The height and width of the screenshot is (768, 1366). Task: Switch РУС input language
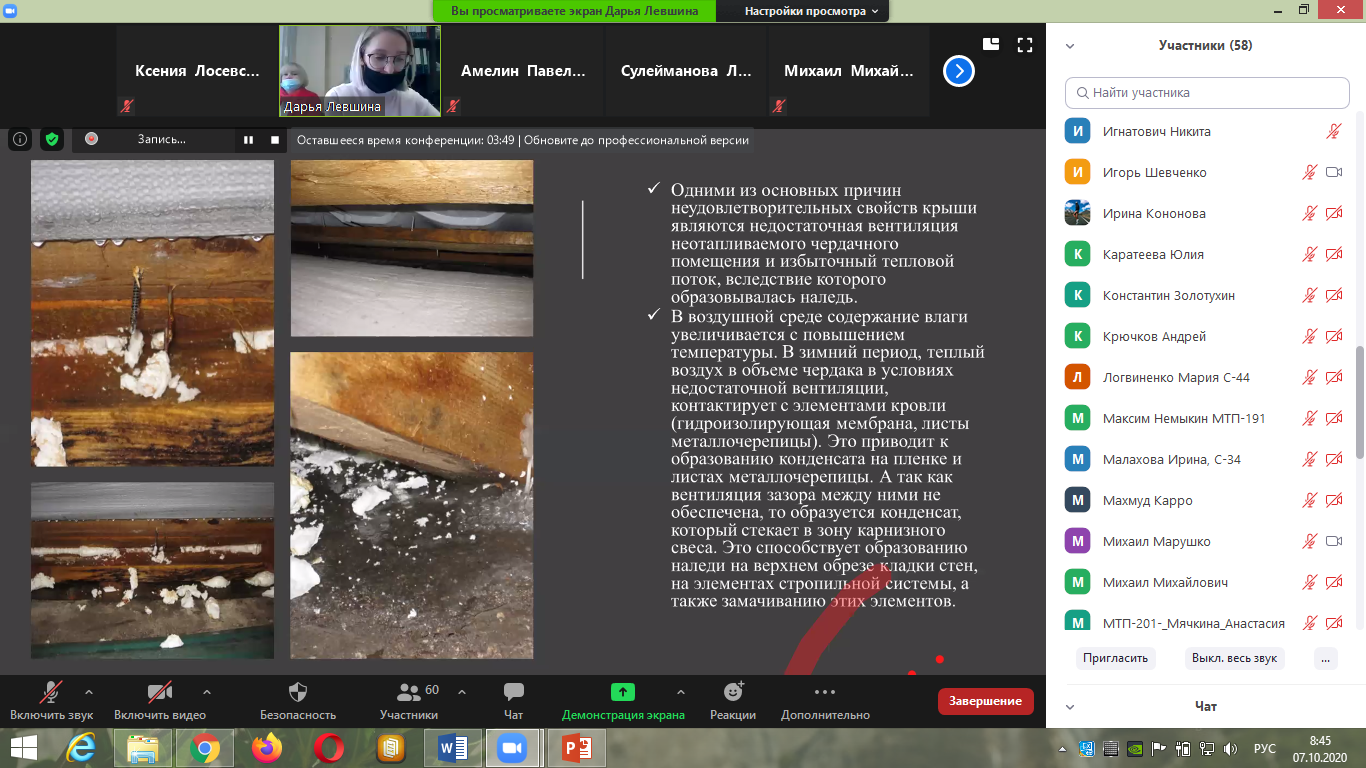click(x=1265, y=748)
